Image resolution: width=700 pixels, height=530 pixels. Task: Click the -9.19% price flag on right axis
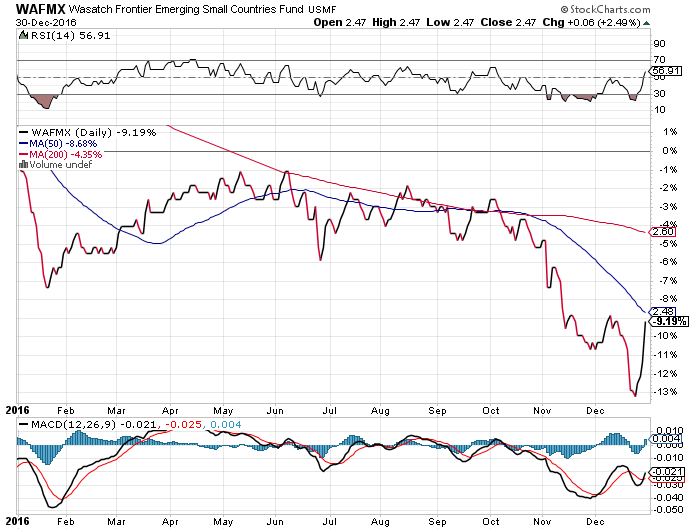click(669, 321)
